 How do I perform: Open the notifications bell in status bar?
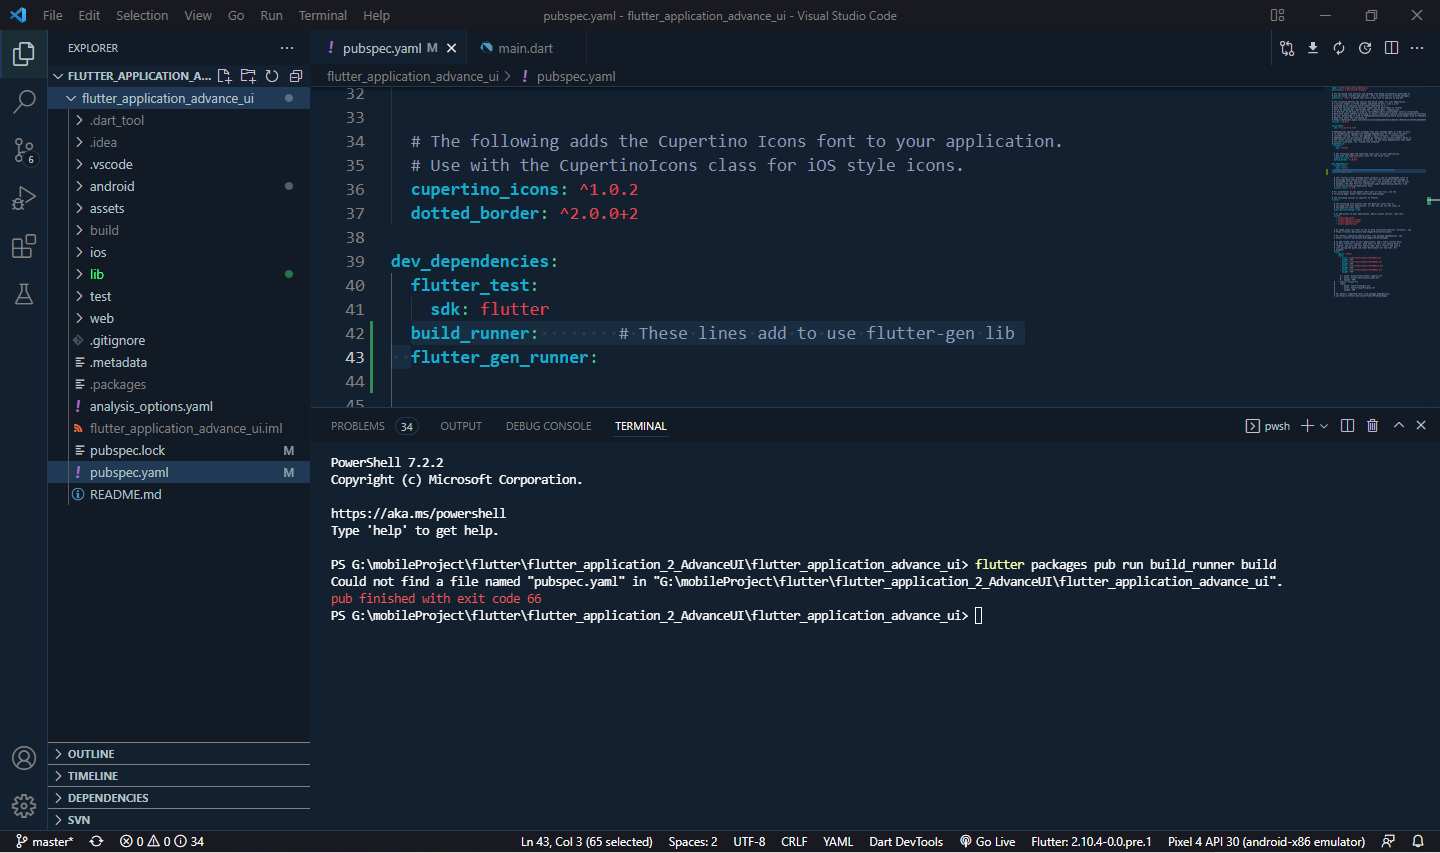[x=1418, y=842]
